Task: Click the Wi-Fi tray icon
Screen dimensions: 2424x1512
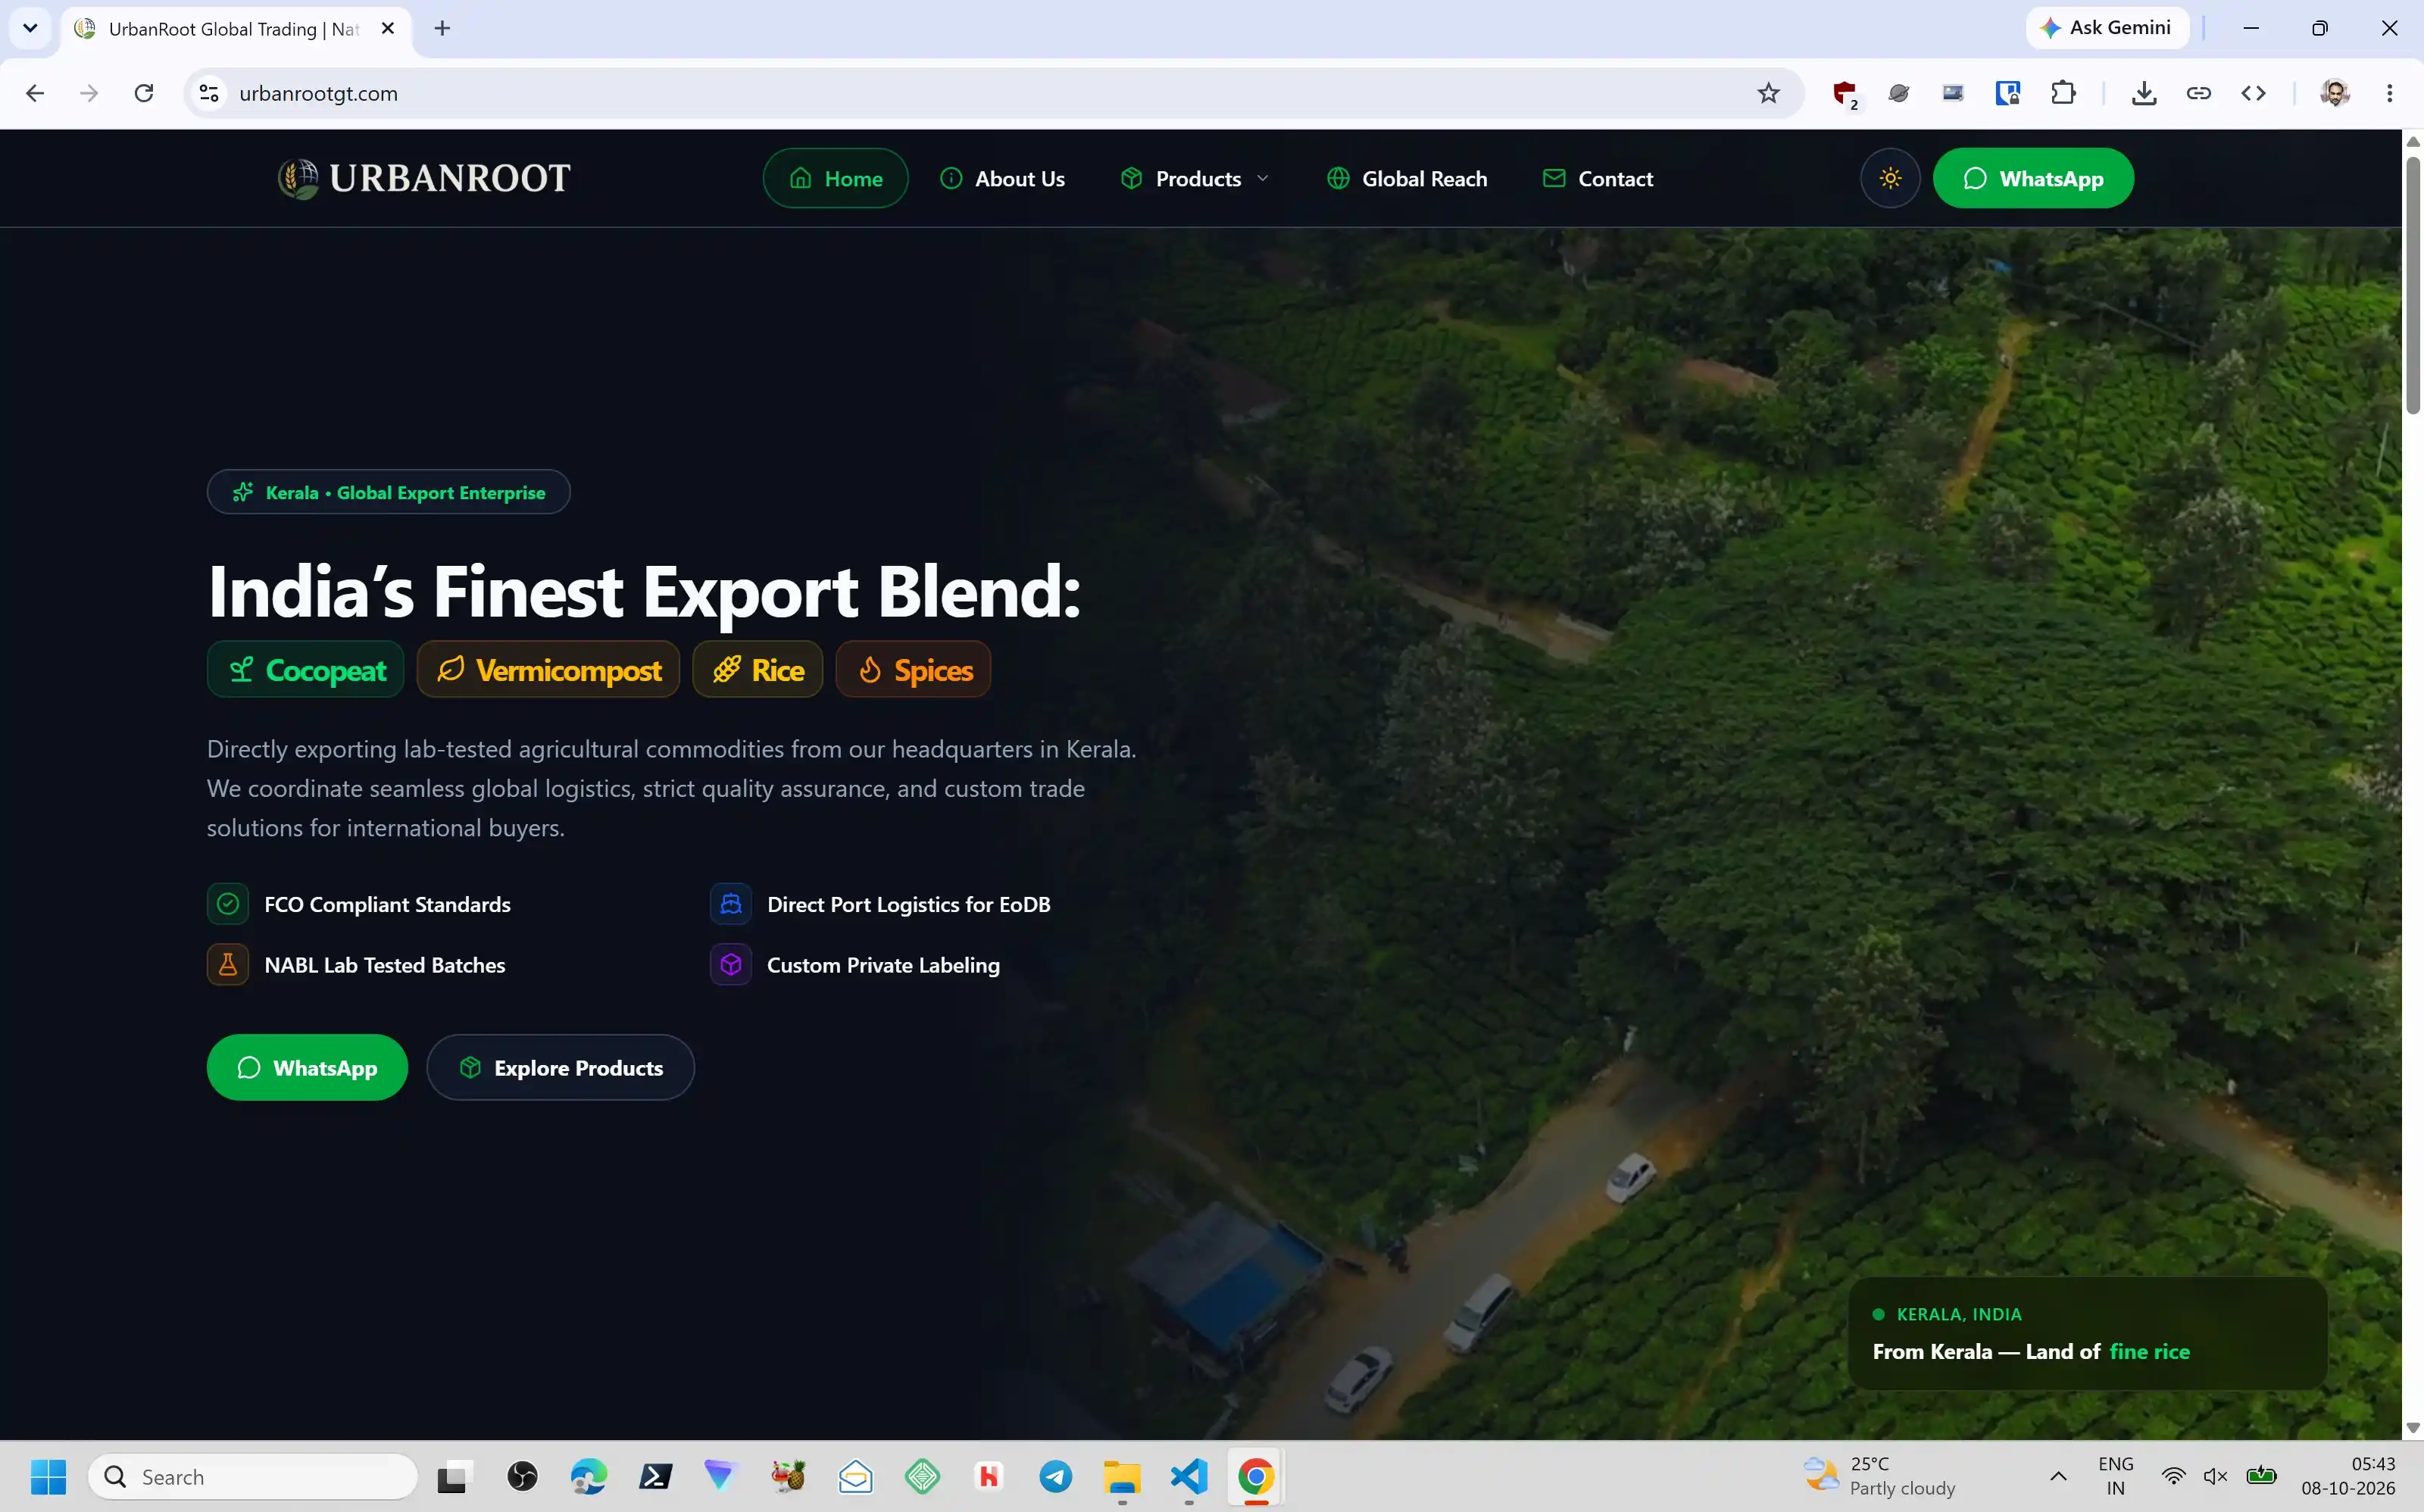Action: (2173, 1477)
